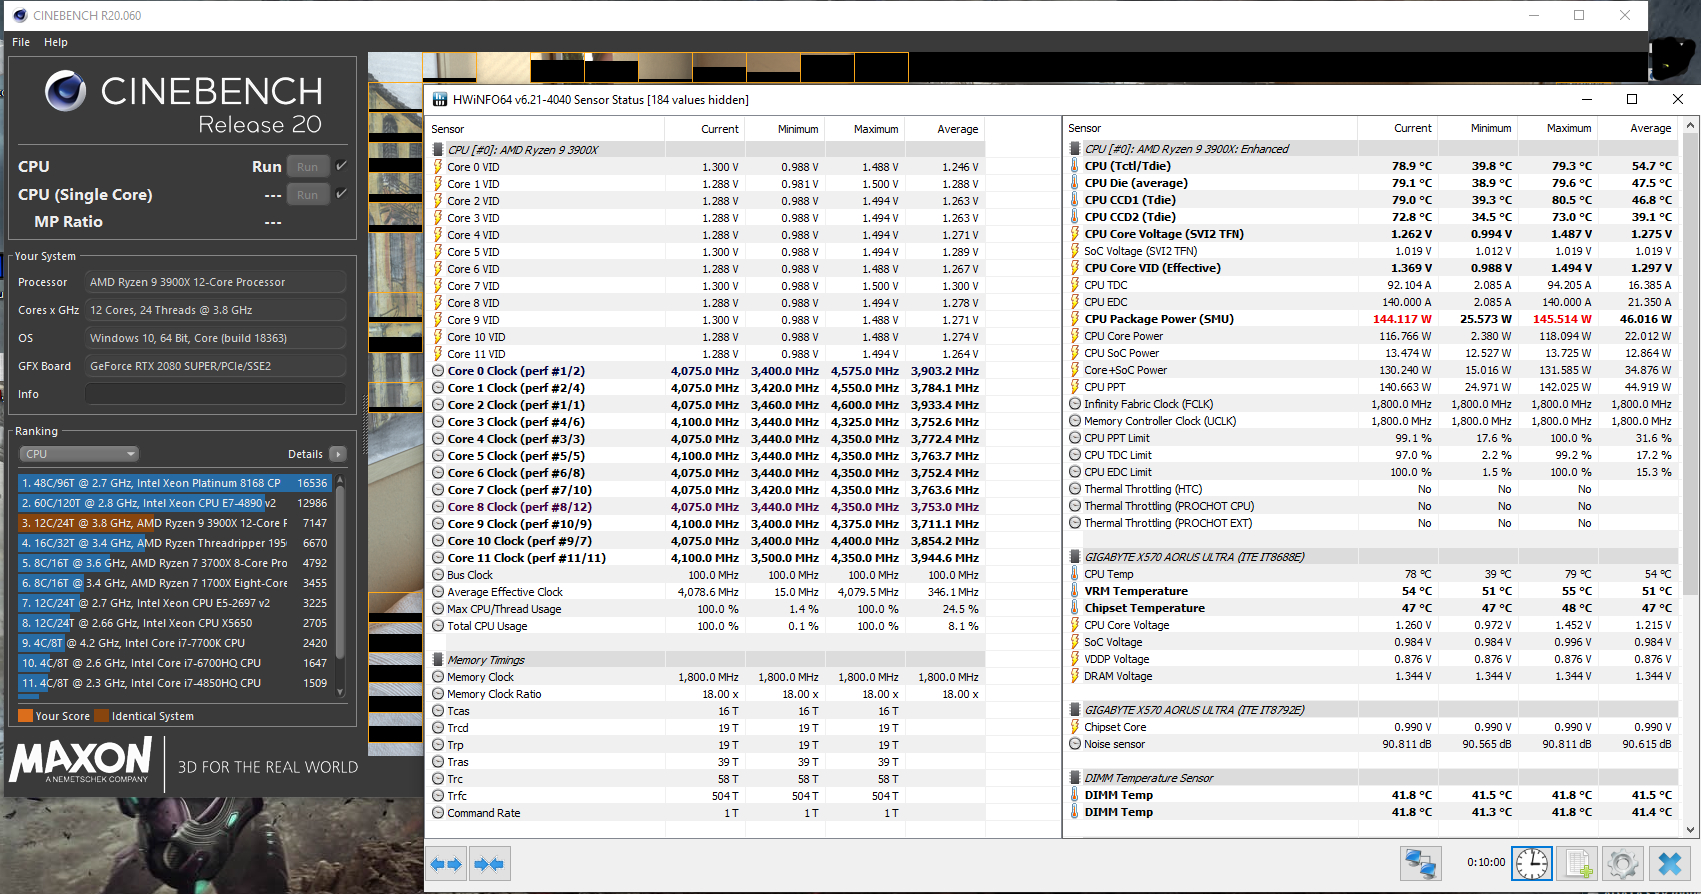Select the DRAM Voltage lightning icon

[1075, 676]
